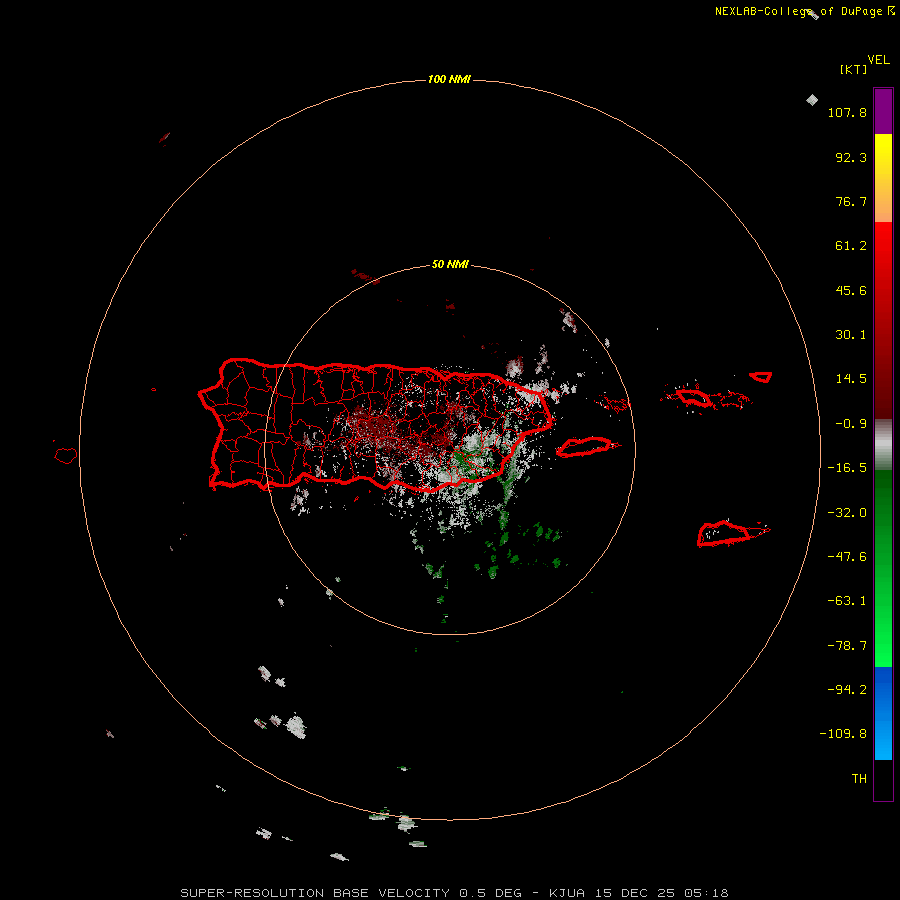Click the 61.2 scale value

(x=851, y=246)
